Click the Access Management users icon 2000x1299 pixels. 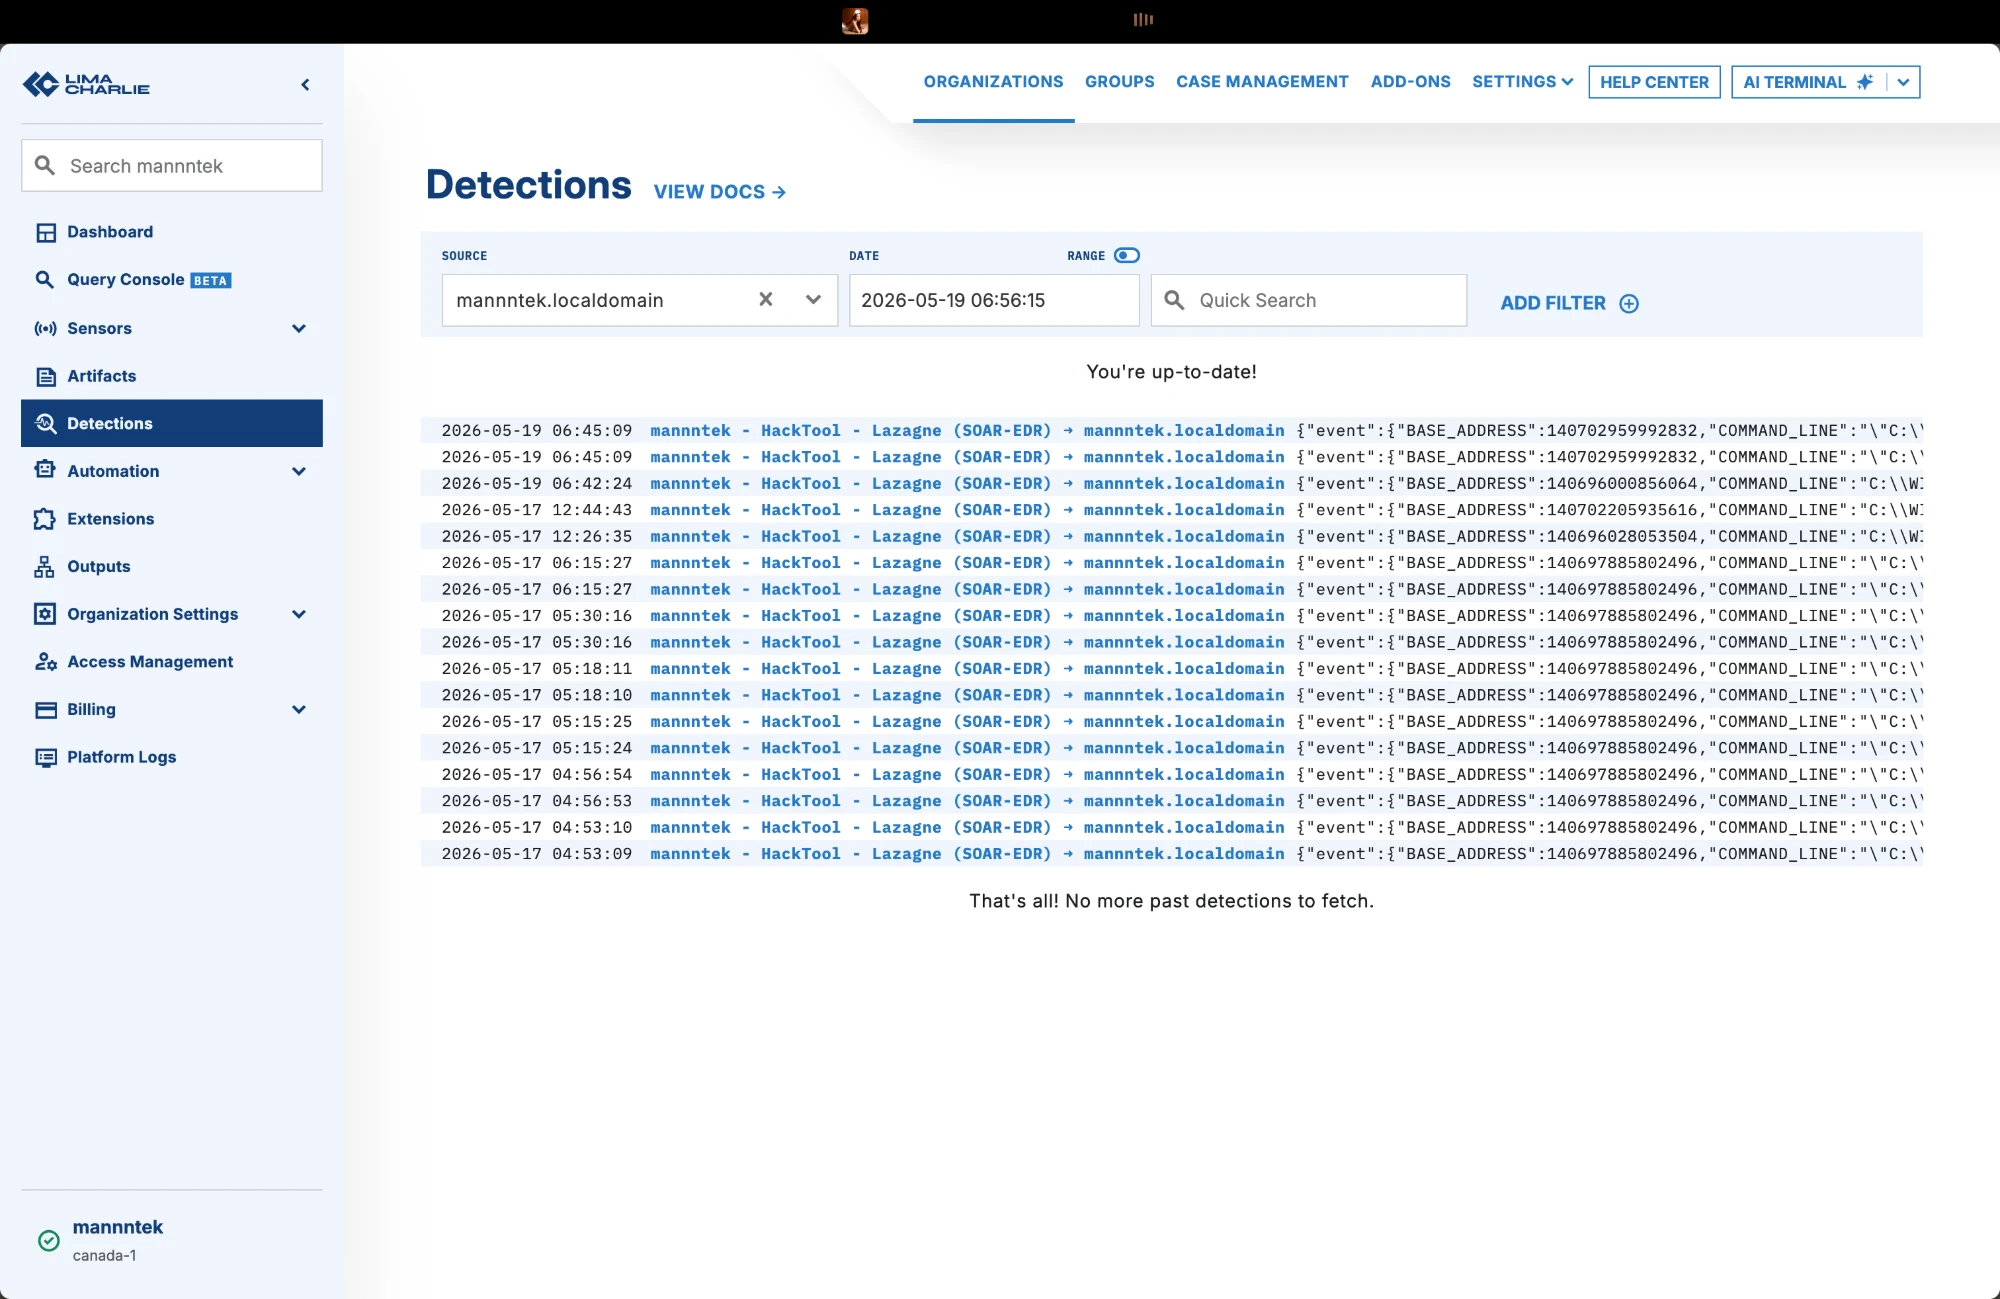46,662
